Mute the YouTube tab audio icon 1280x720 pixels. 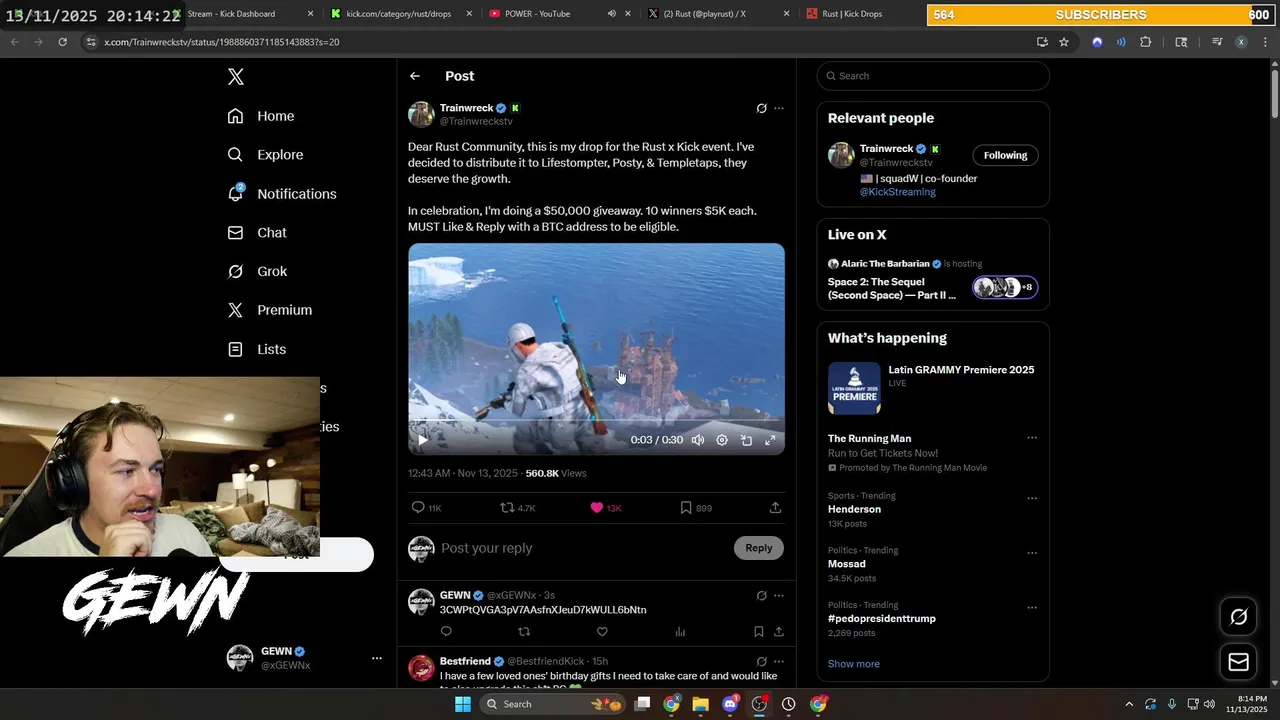coord(611,14)
